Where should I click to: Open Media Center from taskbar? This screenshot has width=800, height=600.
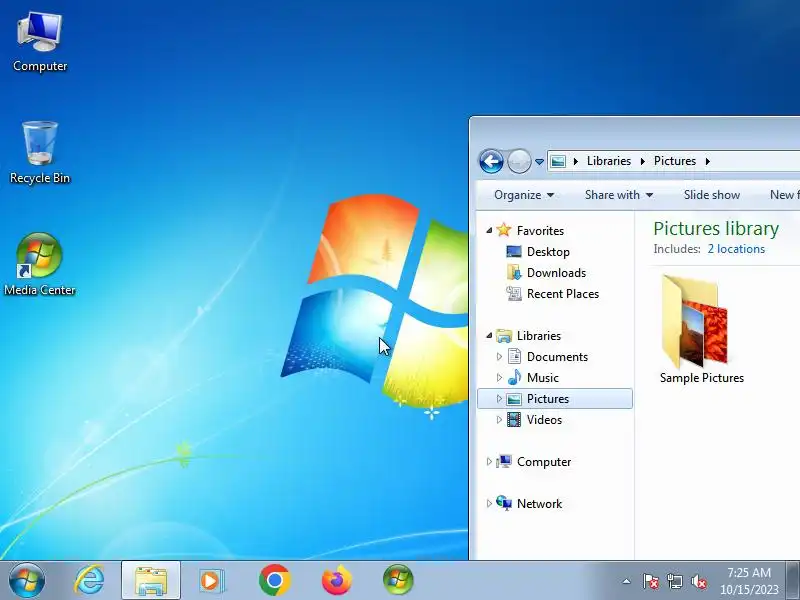398,580
